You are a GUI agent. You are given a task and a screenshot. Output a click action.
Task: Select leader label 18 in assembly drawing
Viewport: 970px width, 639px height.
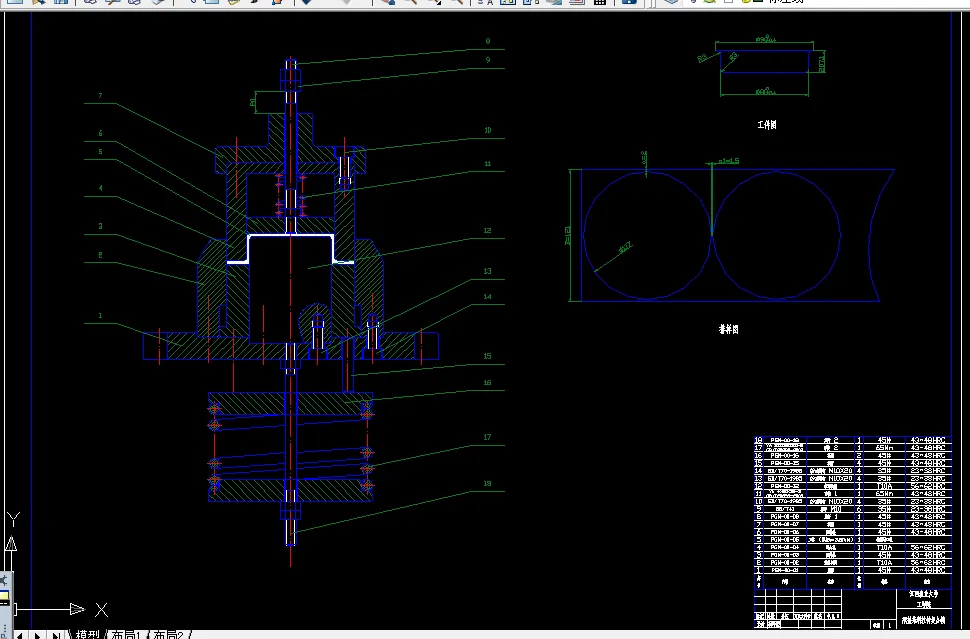pos(487,484)
